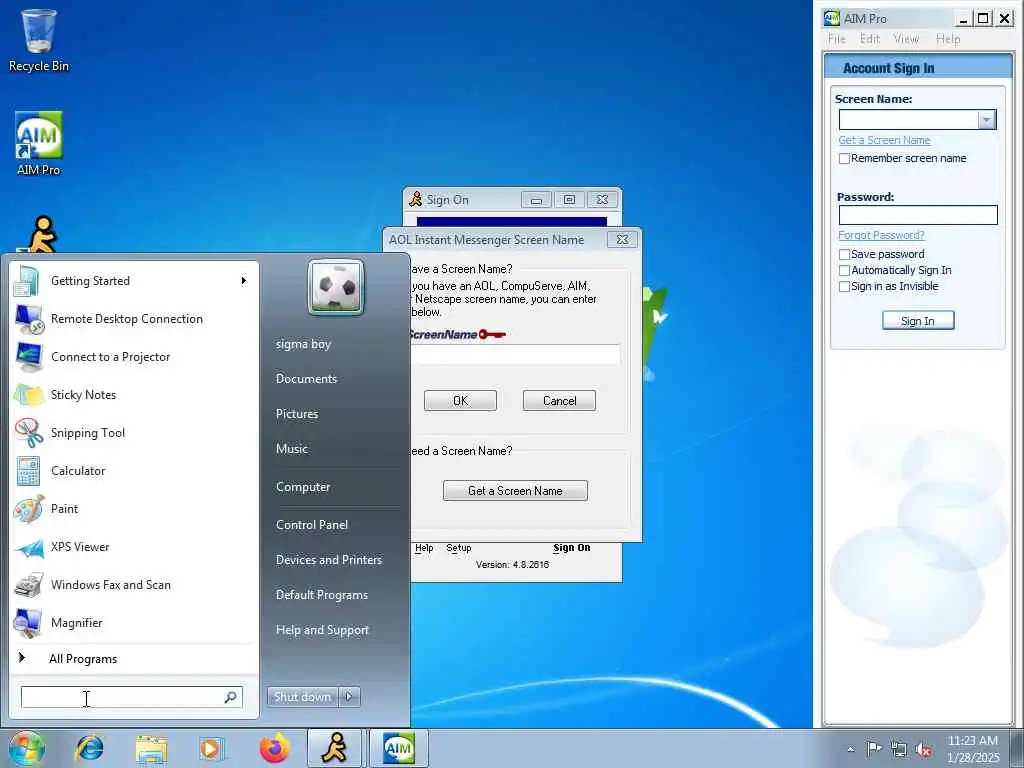Open the Snipping Tool
The height and width of the screenshot is (768, 1024).
pyautogui.click(x=134, y=432)
